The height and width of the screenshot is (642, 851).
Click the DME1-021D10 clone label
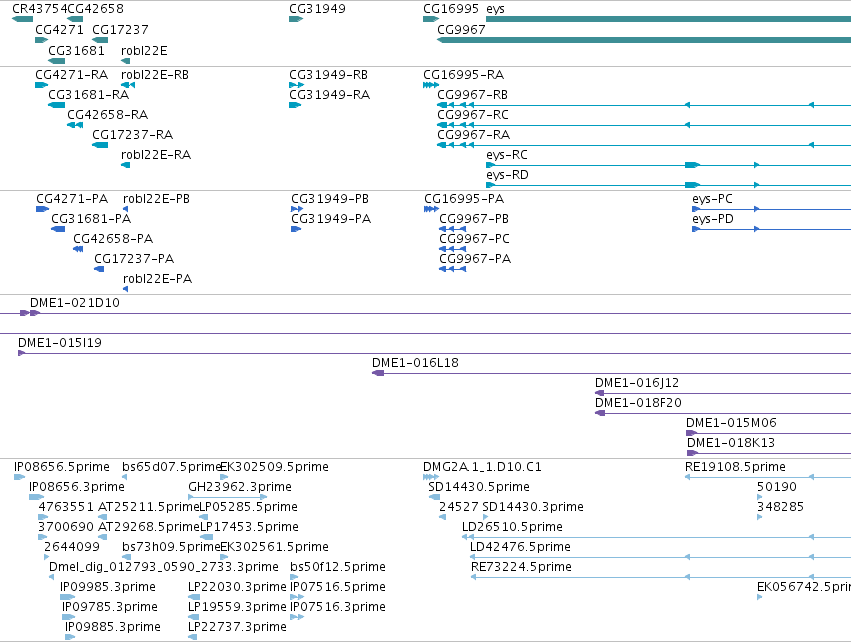[x=74, y=303]
